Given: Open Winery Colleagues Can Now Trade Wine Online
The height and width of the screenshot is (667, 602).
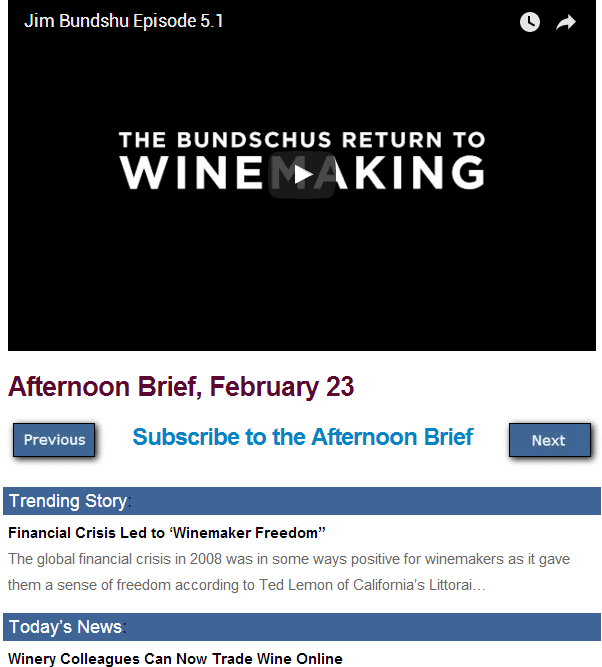Looking at the screenshot, I should 175,659.
